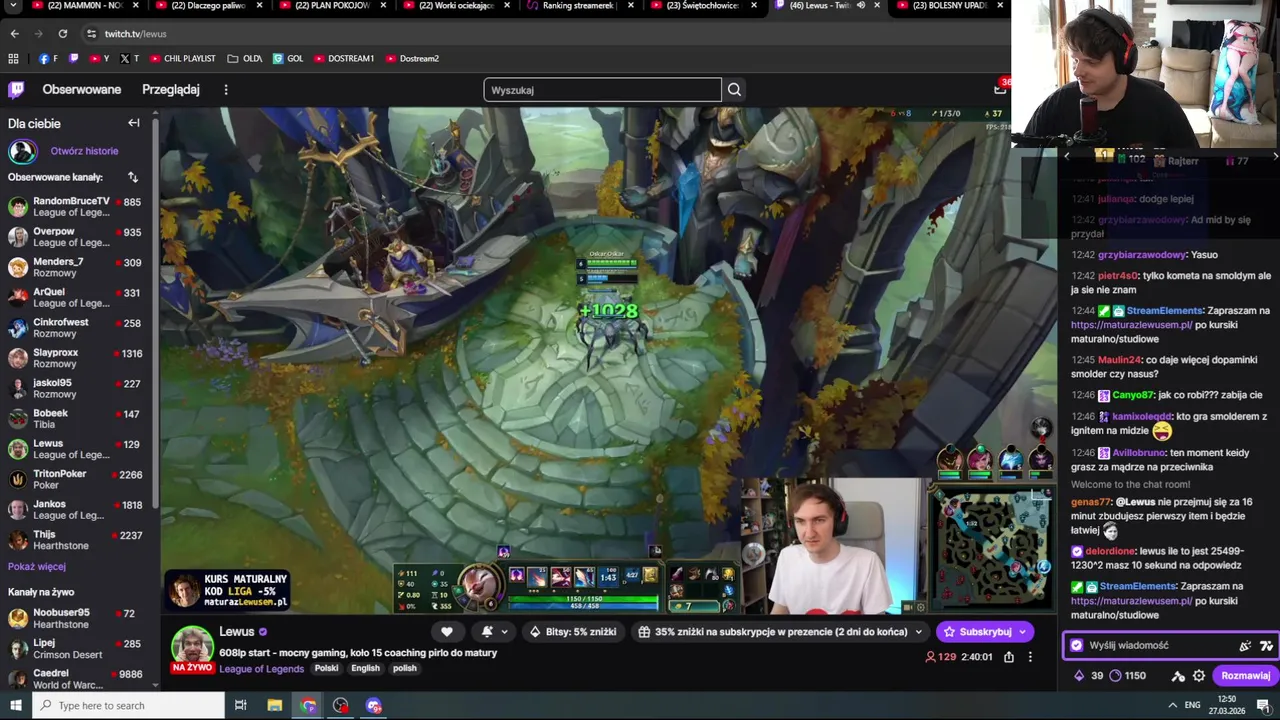Open OLD bookmarks folder
The image size is (1280, 720).
point(244,59)
